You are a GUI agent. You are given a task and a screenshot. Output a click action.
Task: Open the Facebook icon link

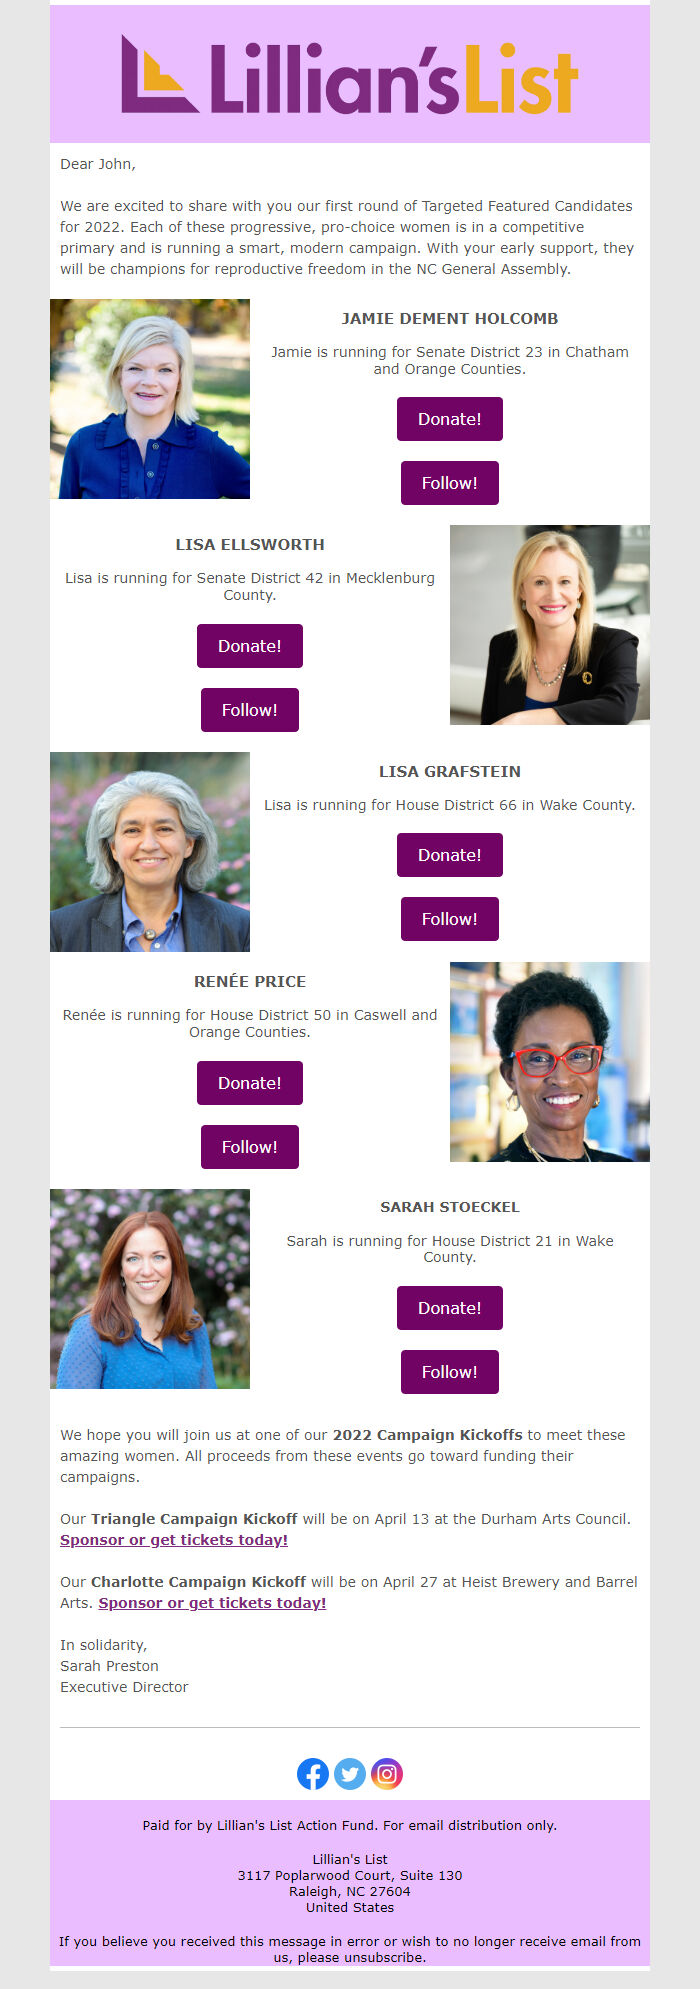[313, 1774]
